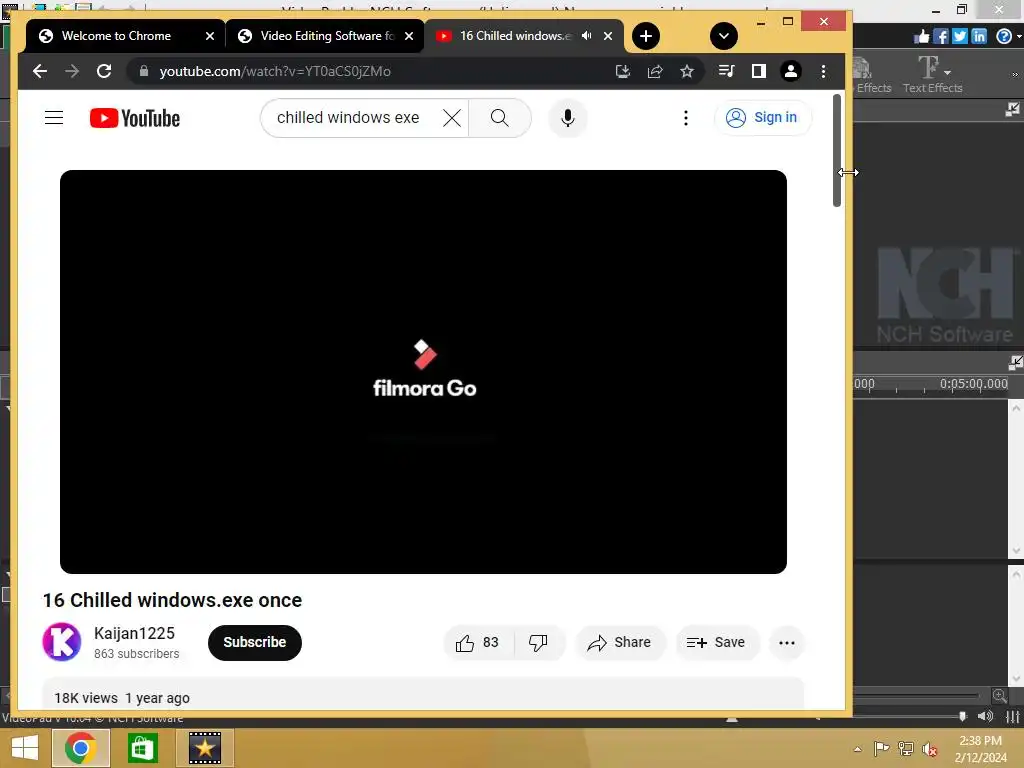
Task: Show hidden tray icons arrow
Action: (x=857, y=749)
